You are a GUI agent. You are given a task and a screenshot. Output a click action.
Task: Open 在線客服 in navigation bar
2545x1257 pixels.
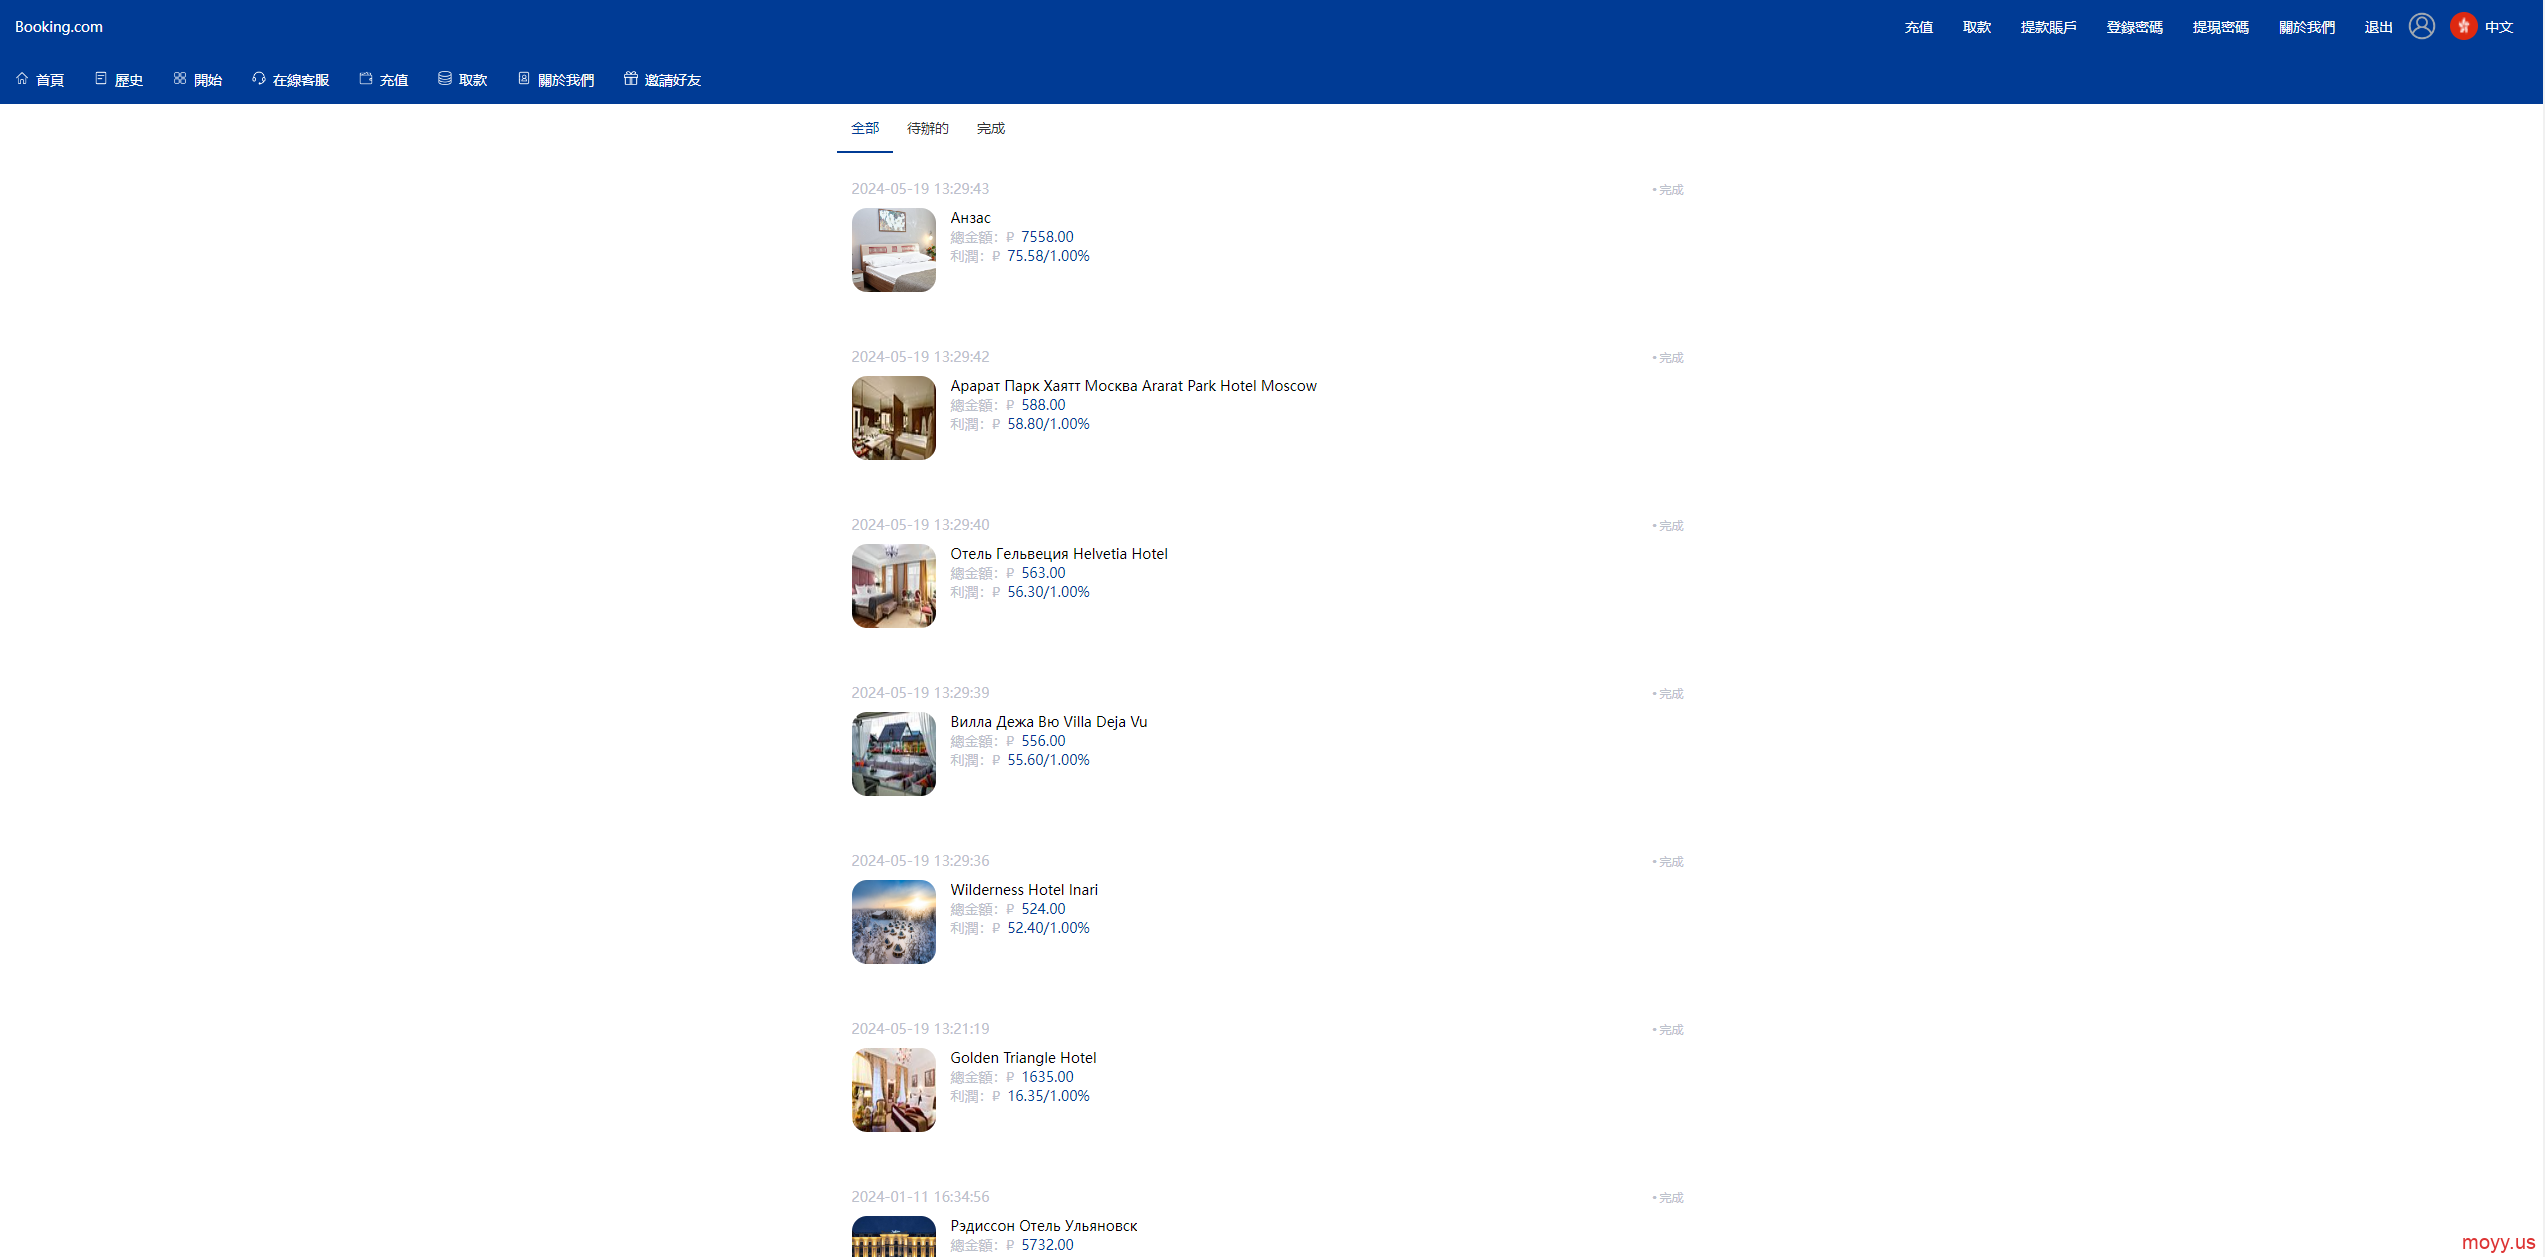pos(301,80)
